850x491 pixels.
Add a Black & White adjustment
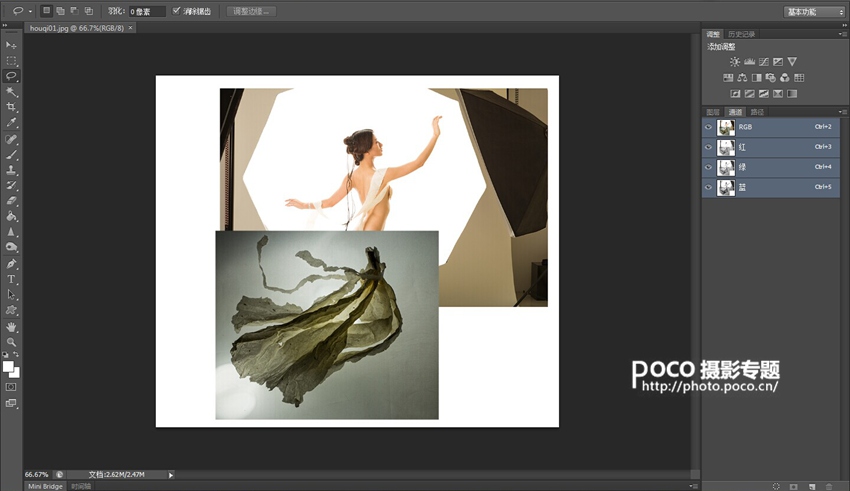(x=756, y=77)
